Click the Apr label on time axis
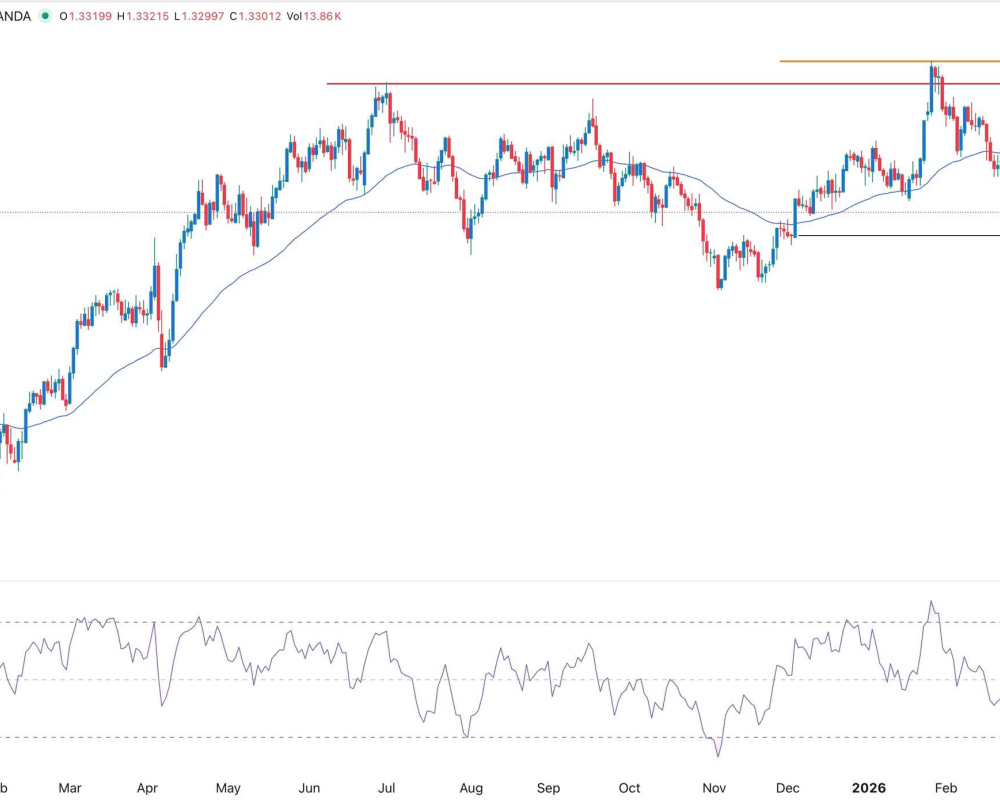 [149, 788]
